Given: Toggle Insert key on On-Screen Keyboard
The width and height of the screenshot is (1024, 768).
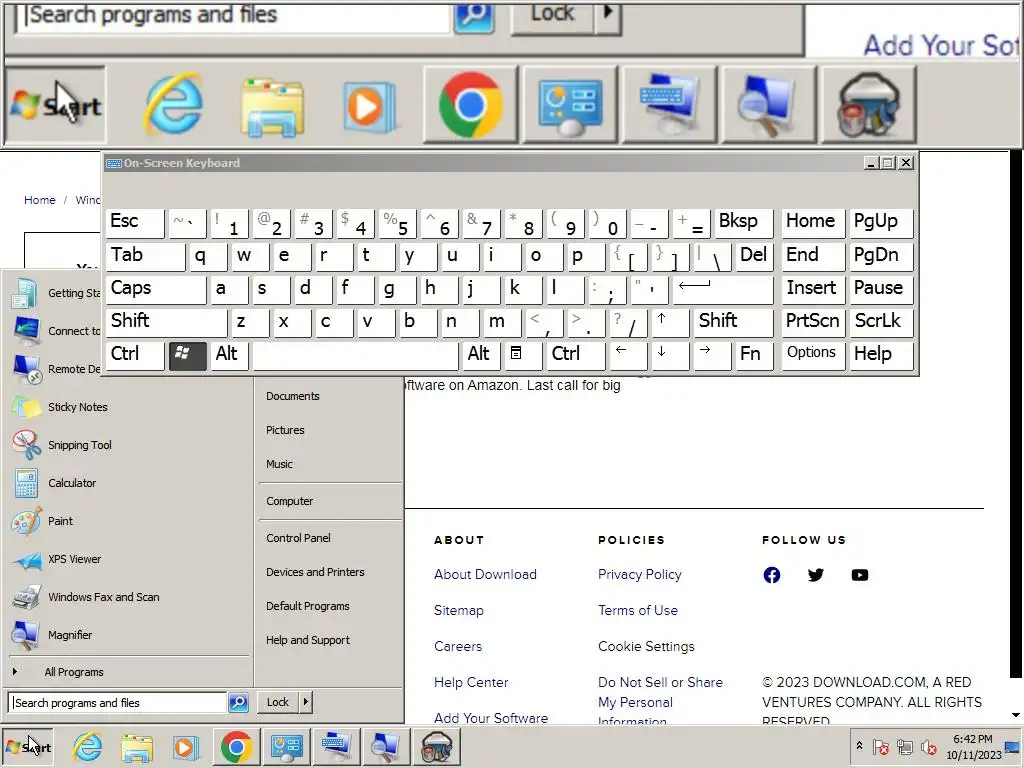Looking at the screenshot, I should coord(813,289).
